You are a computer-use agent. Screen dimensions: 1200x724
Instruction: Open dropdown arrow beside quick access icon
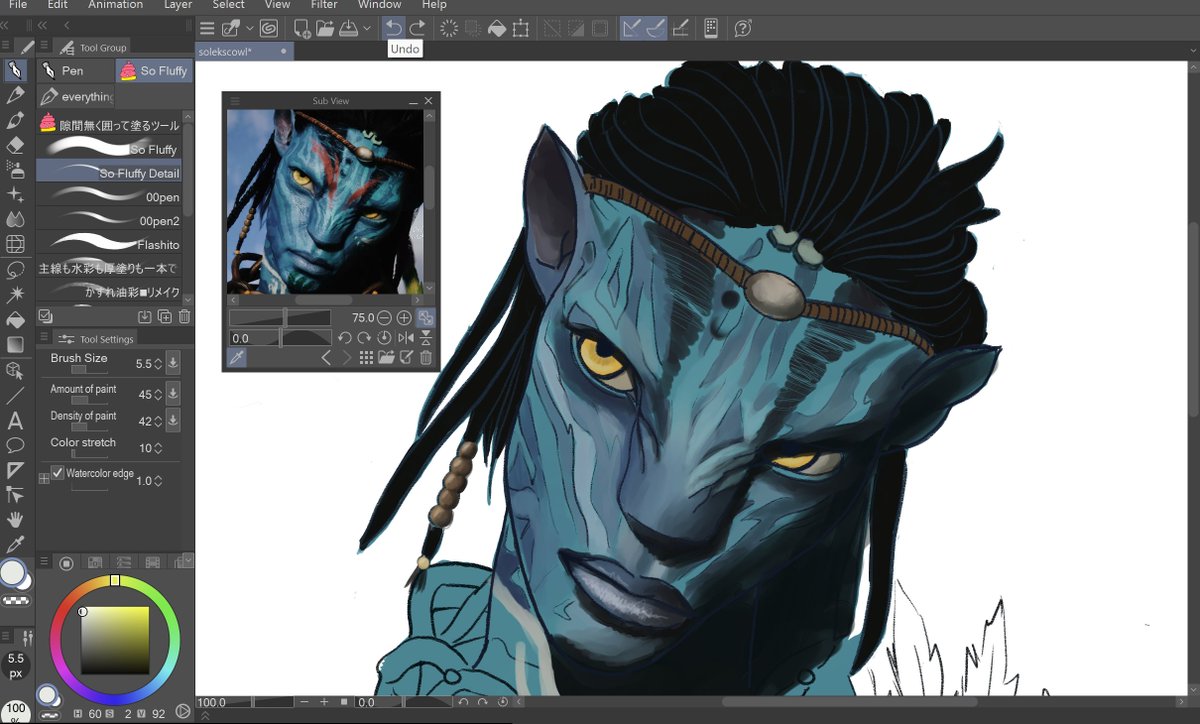pyautogui.click(x=249, y=28)
